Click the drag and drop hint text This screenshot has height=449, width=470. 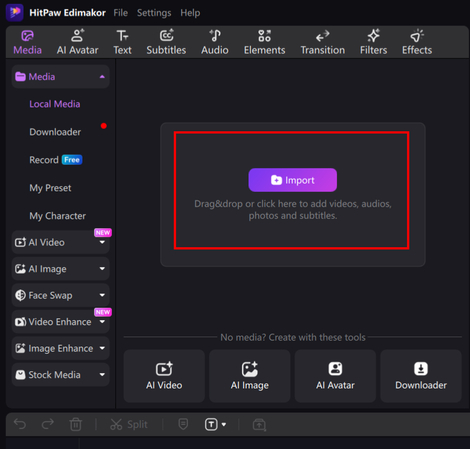pyautogui.click(x=293, y=210)
